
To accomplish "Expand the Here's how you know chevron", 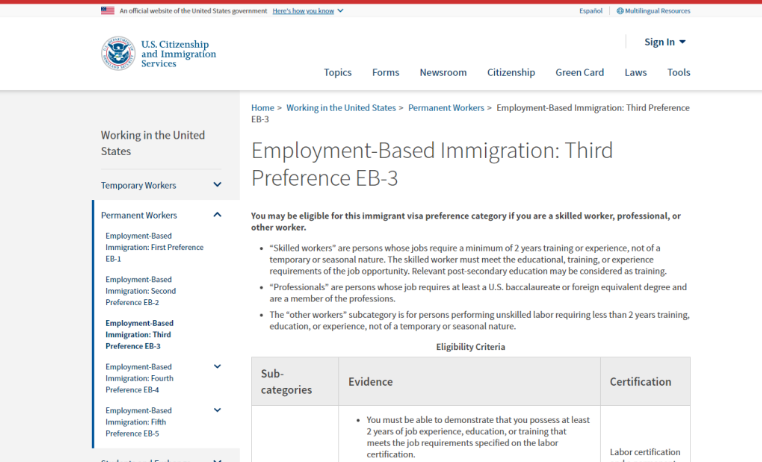I will (340, 11).
